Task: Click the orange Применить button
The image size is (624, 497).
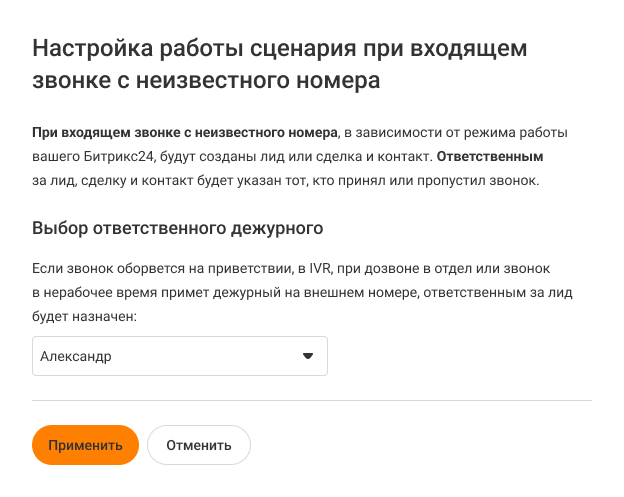Action: (84, 445)
